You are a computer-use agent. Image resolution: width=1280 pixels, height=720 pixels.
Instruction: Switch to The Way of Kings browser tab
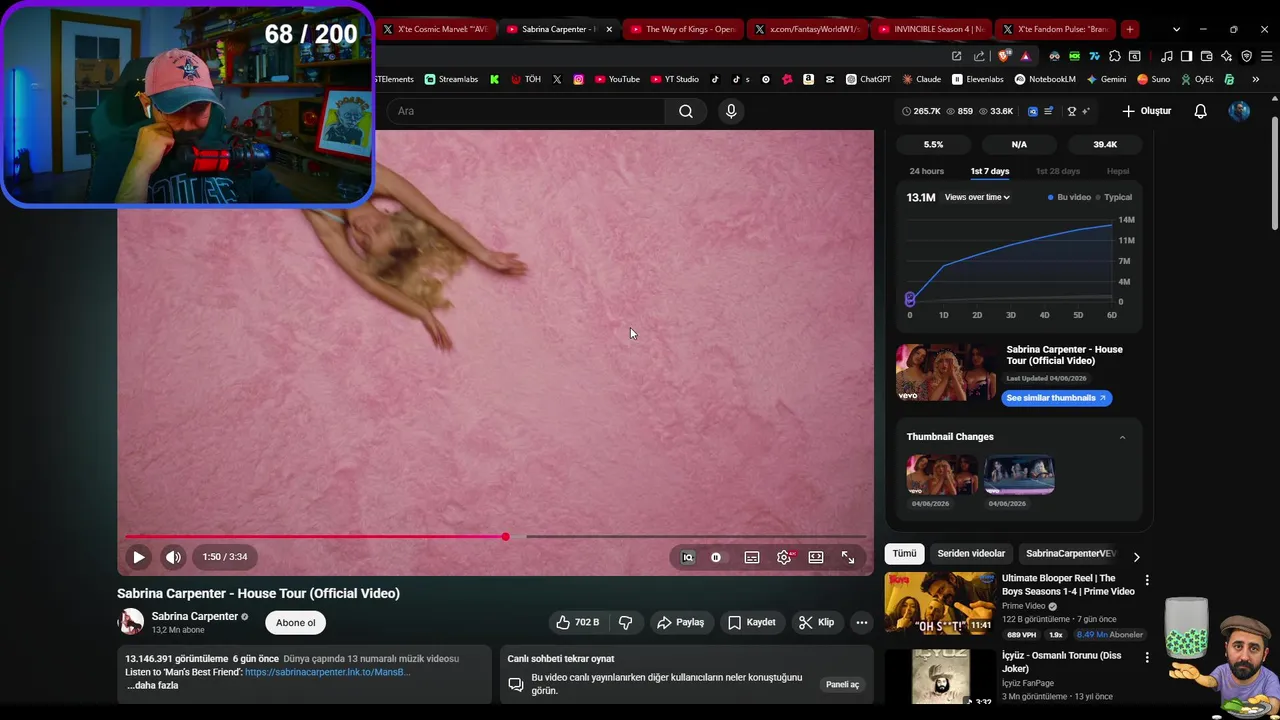point(684,29)
